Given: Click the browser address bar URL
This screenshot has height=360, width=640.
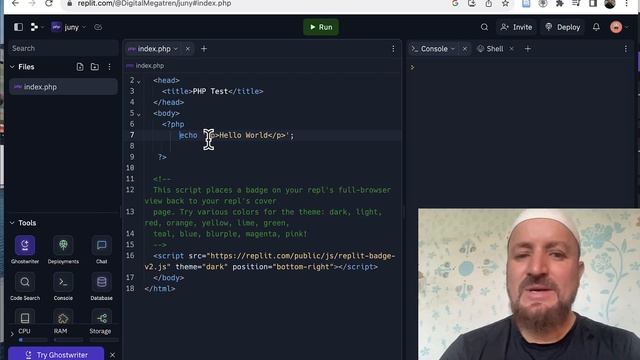Looking at the screenshot, I should pyautogui.click(x=154, y=3).
